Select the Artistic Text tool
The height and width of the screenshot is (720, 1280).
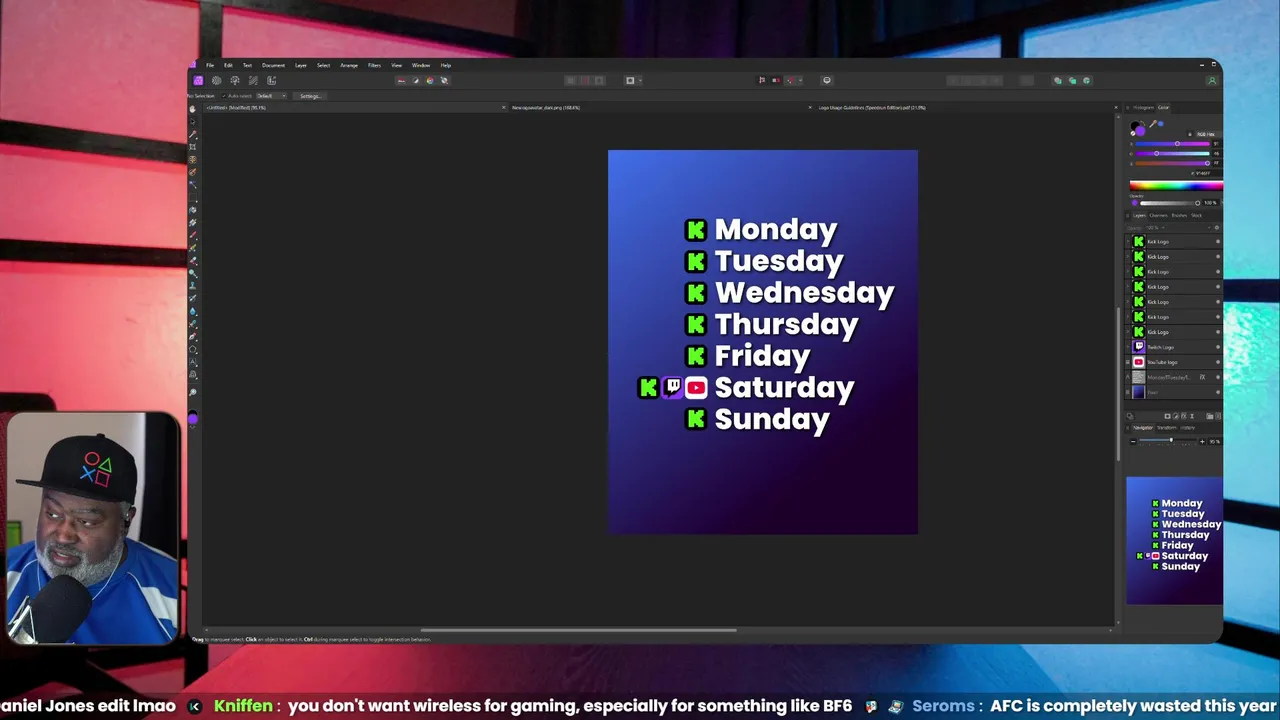tap(193, 362)
